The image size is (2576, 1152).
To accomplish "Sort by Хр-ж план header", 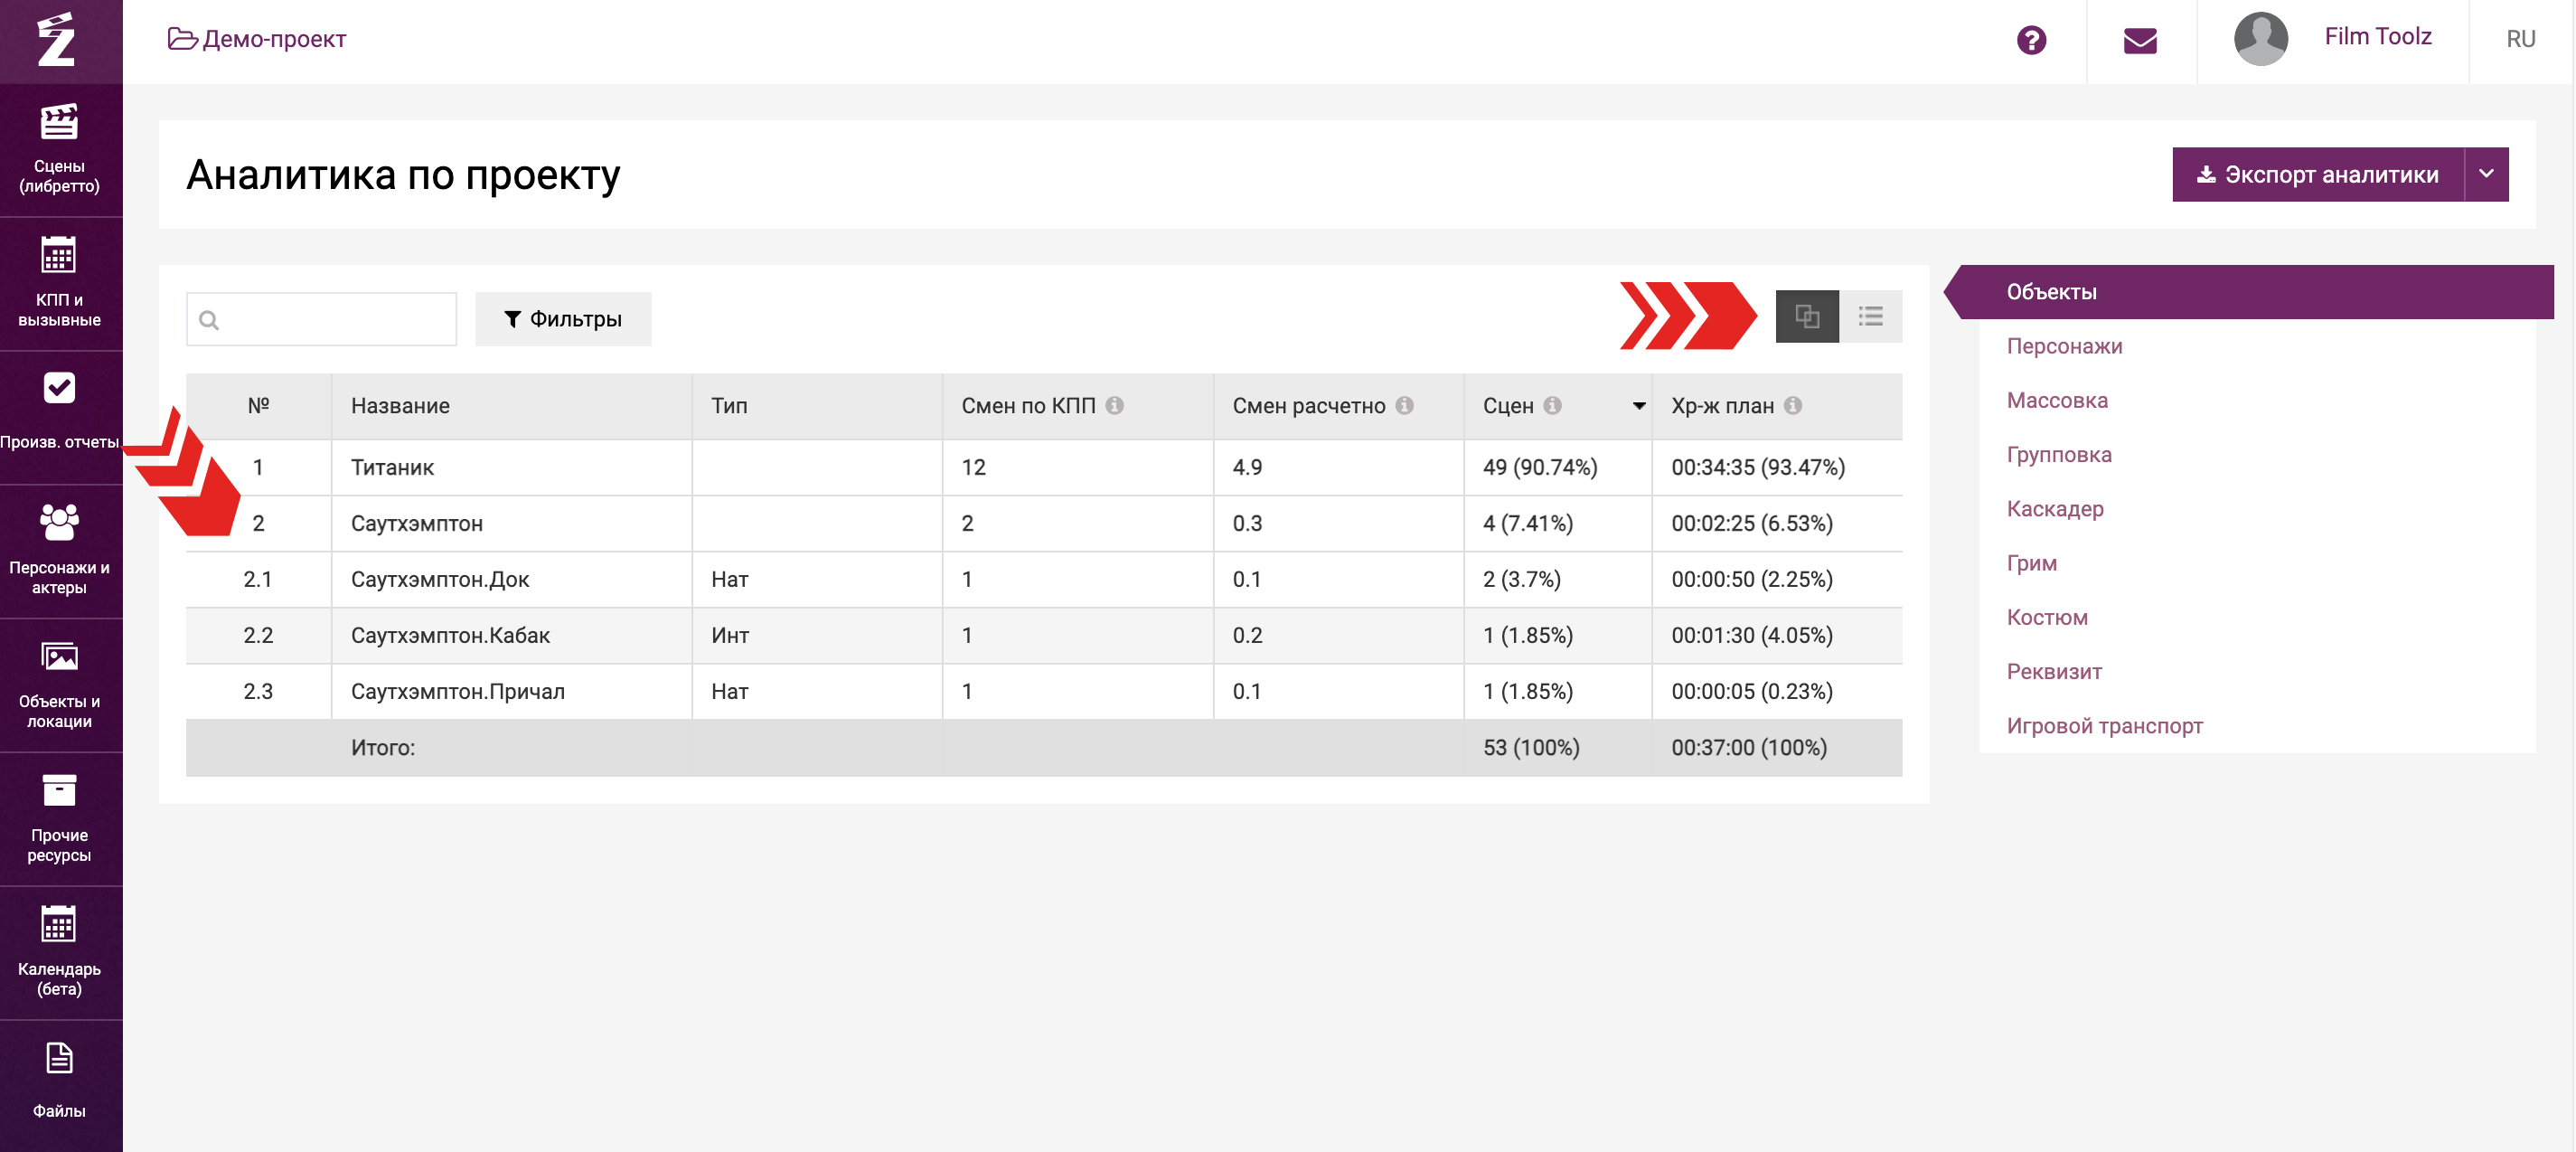I will [x=1722, y=405].
